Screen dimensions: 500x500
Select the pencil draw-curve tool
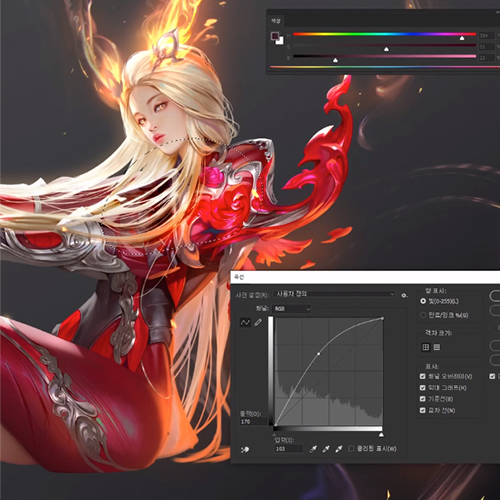click(x=258, y=322)
